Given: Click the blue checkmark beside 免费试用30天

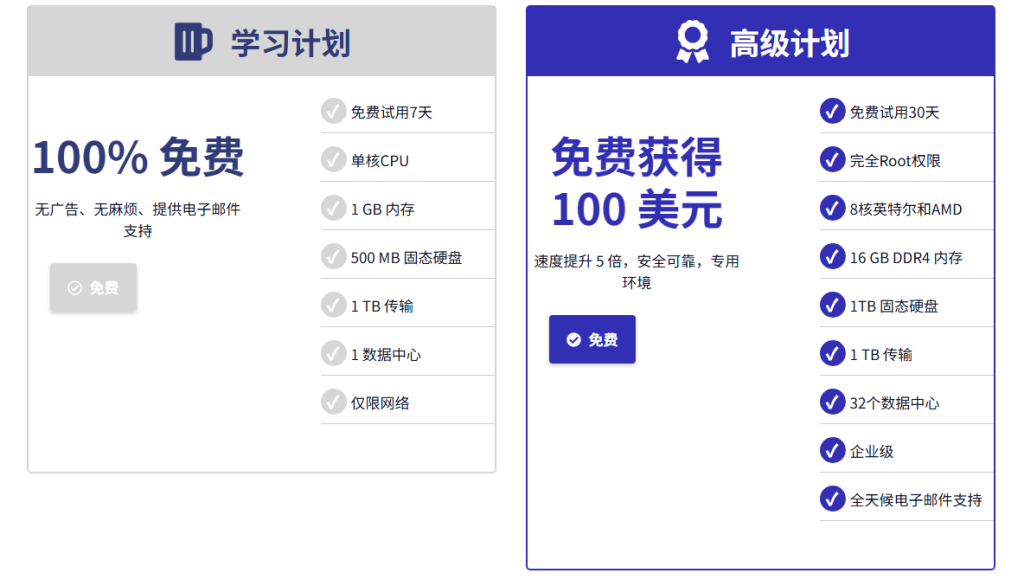Looking at the screenshot, I should tap(832, 111).
